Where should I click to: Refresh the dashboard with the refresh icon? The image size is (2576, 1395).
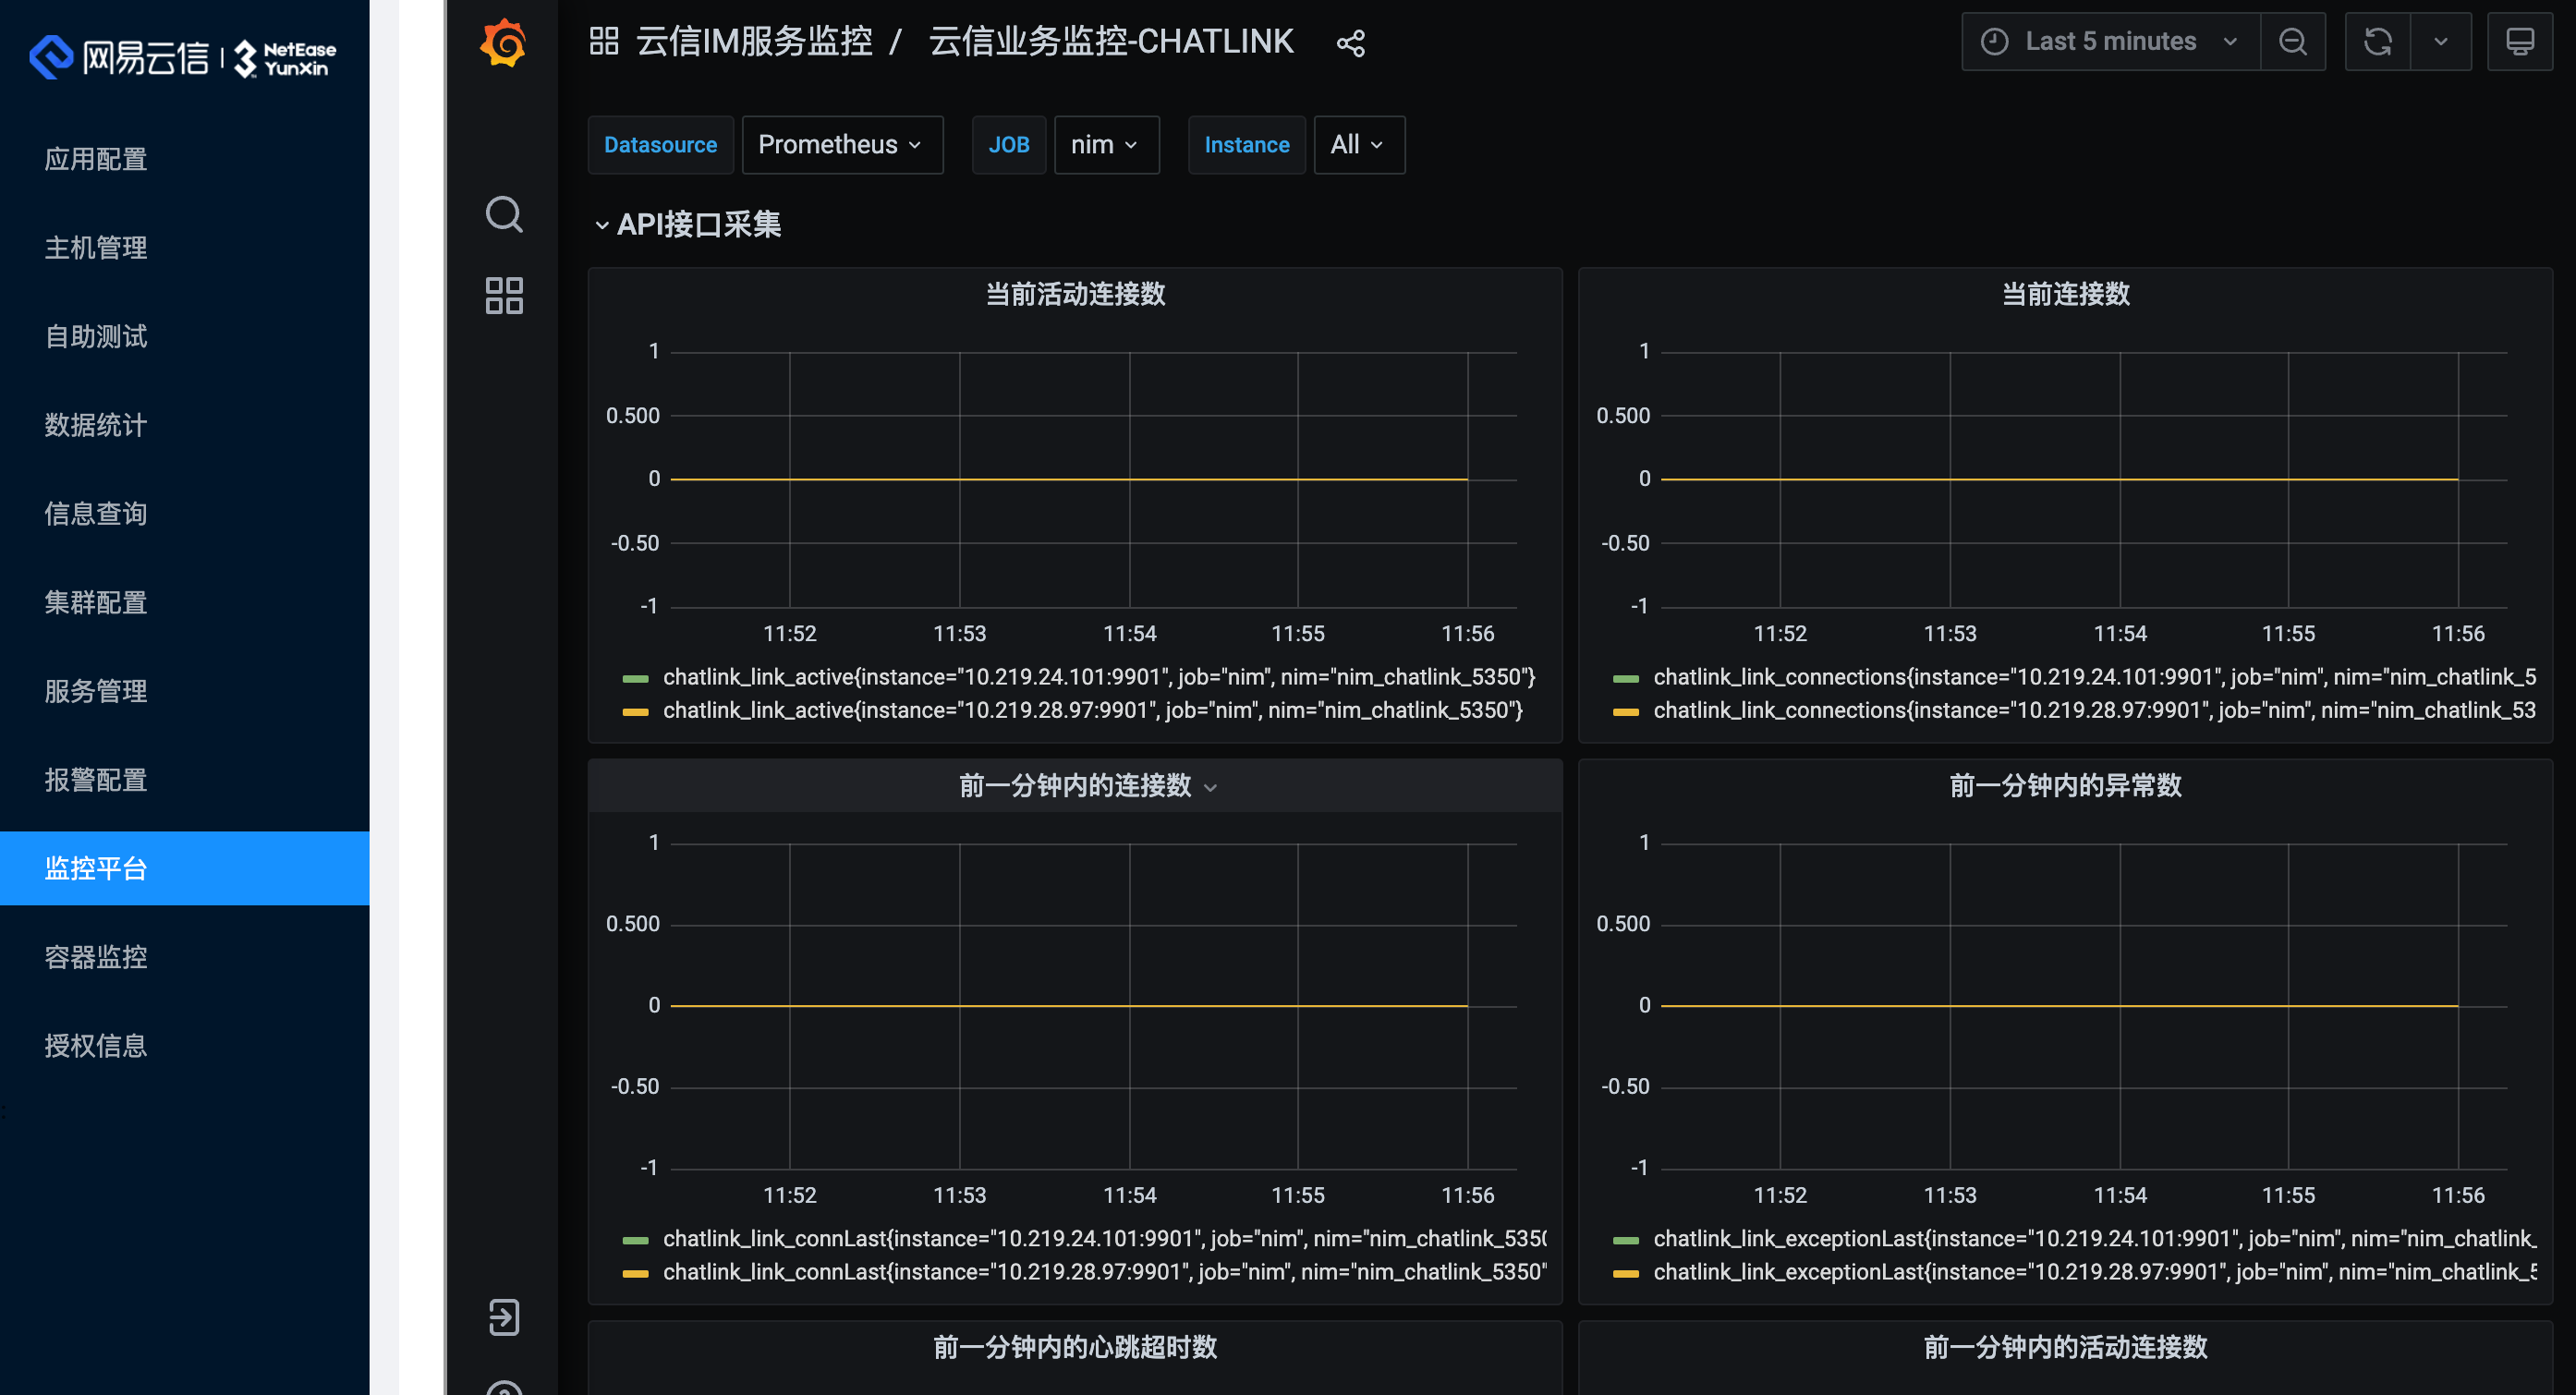click(2377, 41)
